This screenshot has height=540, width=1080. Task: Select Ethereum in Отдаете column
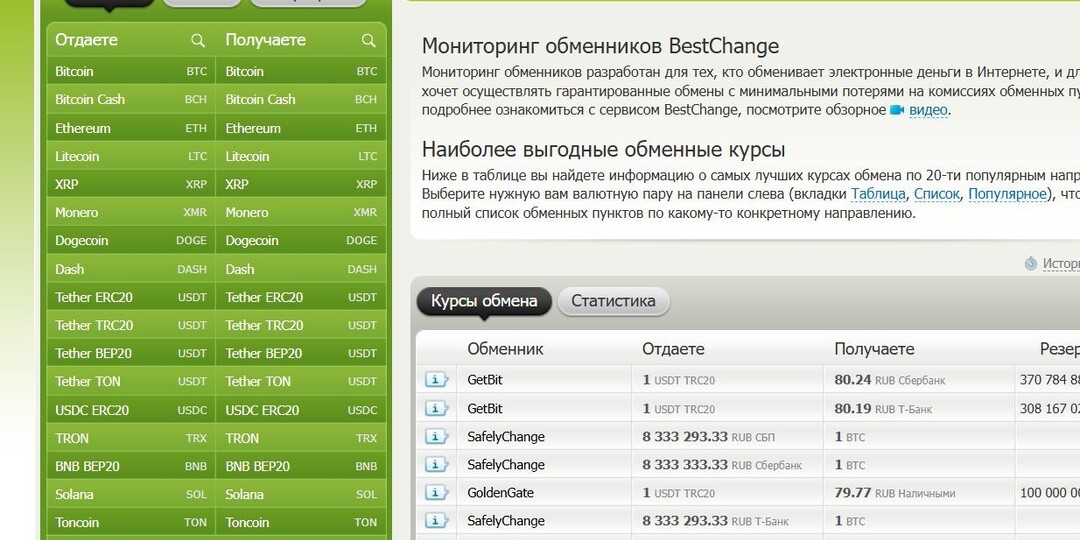click(131, 128)
